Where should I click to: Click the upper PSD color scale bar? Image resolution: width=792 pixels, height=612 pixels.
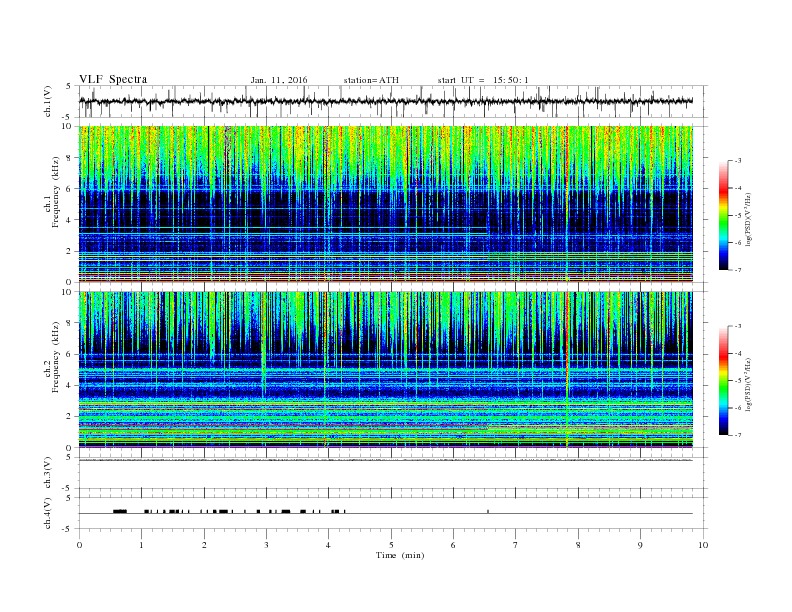pyautogui.click(x=724, y=216)
